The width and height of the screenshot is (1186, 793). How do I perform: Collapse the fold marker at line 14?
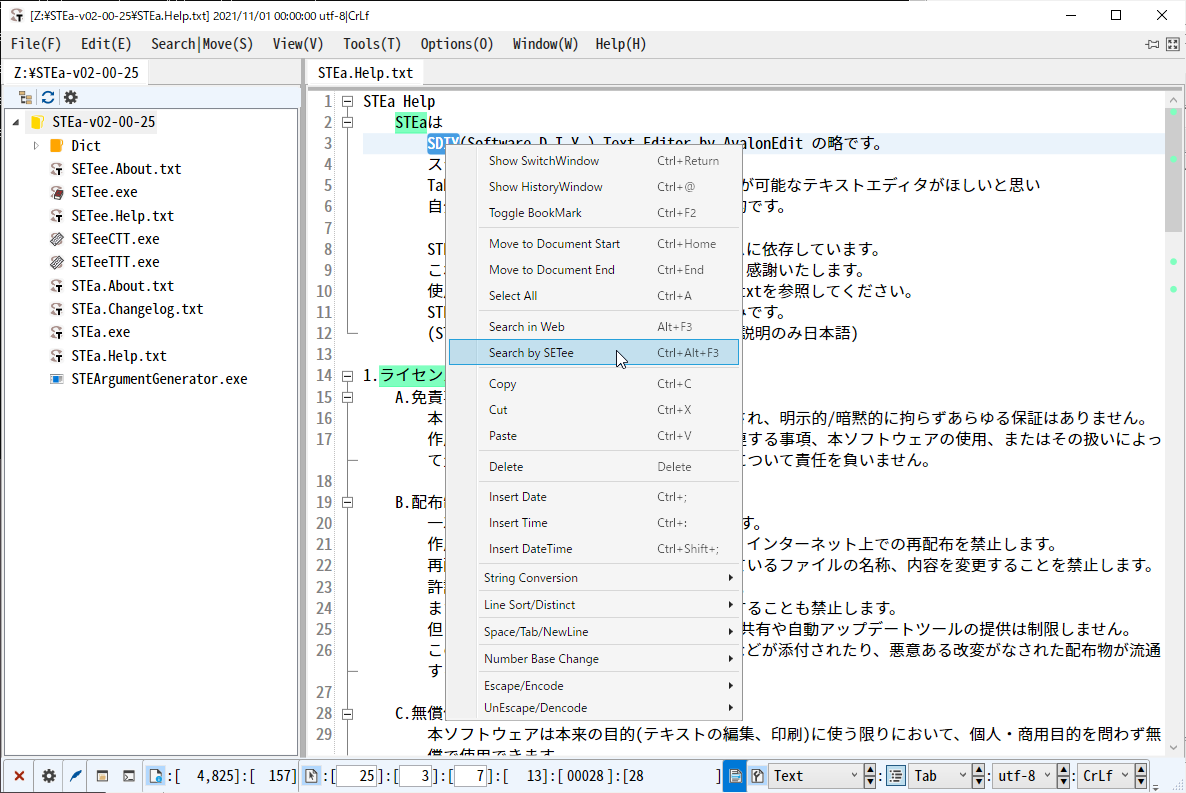[347, 375]
